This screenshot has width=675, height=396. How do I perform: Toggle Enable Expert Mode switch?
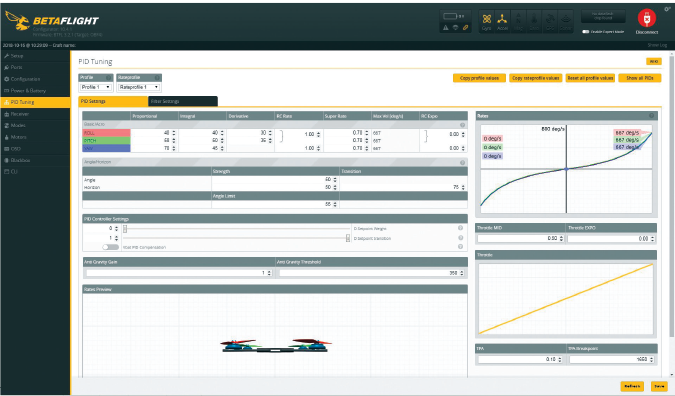pyautogui.click(x=585, y=31)
